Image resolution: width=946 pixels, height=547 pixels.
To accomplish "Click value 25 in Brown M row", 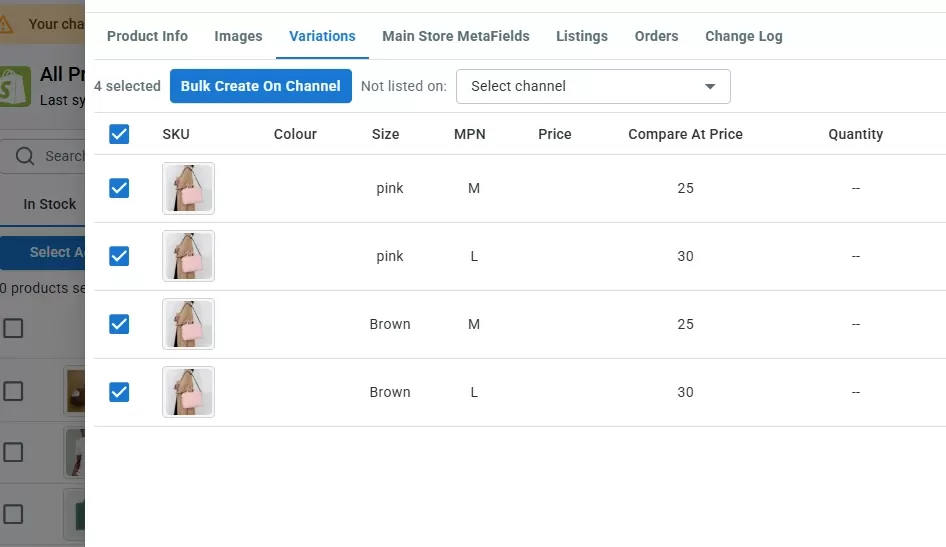I will coord(685,324).
